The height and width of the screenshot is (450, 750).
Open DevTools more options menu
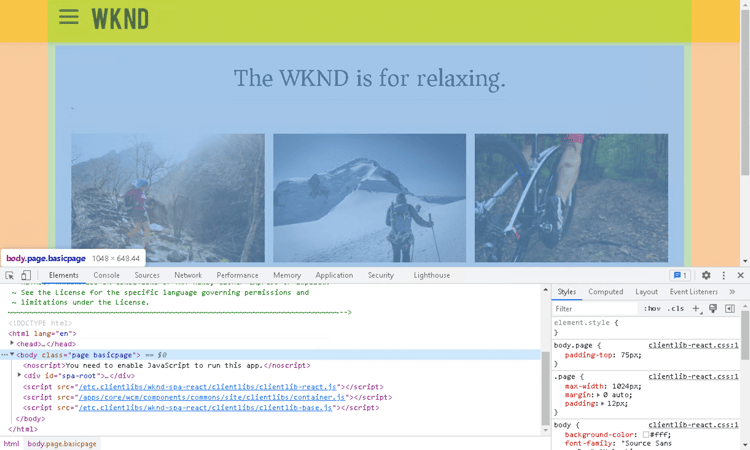723,275
